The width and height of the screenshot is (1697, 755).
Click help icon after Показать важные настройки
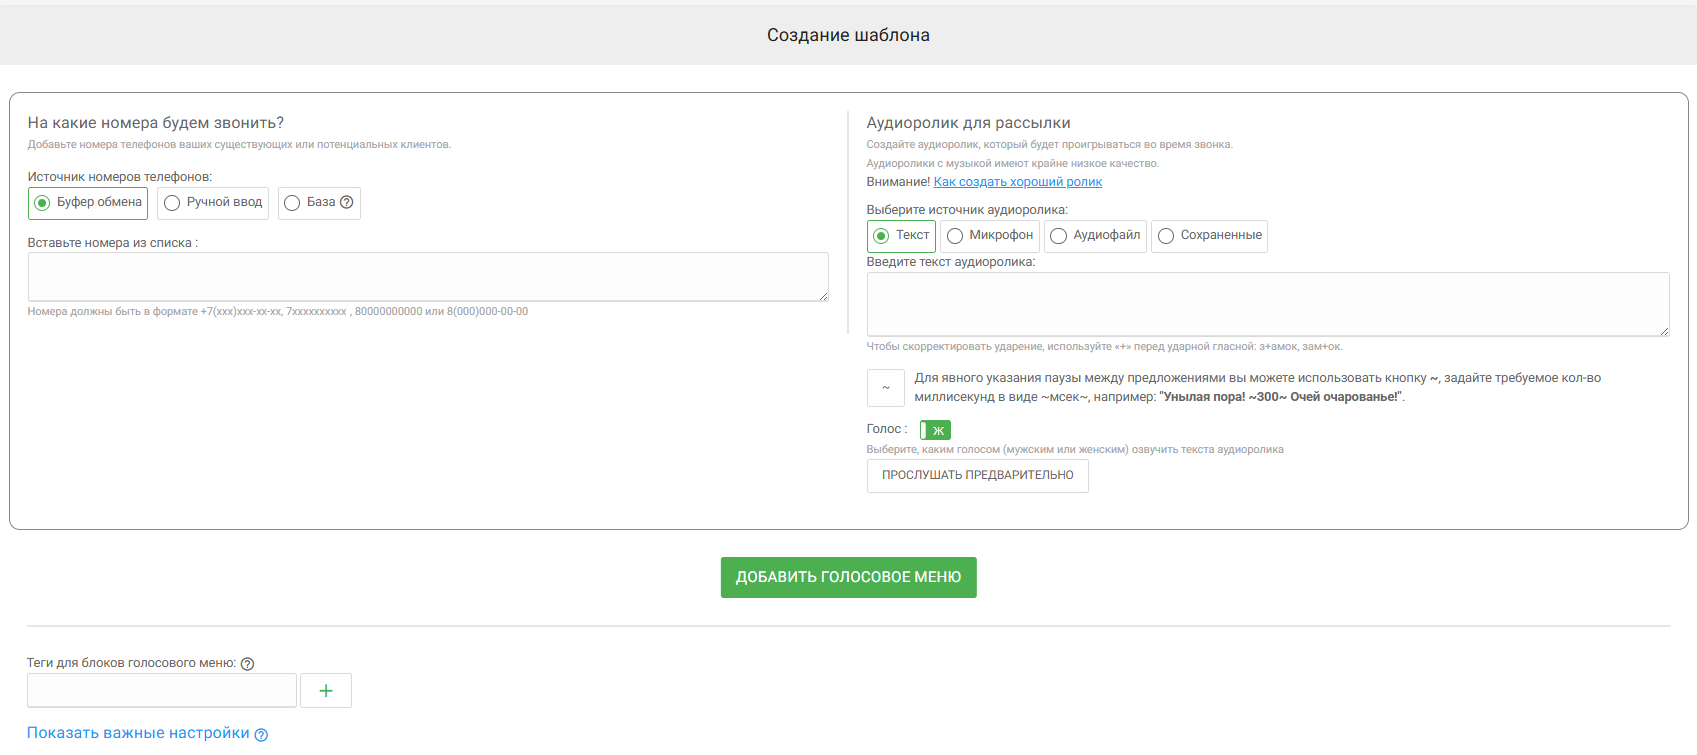(x=261, y=735)
